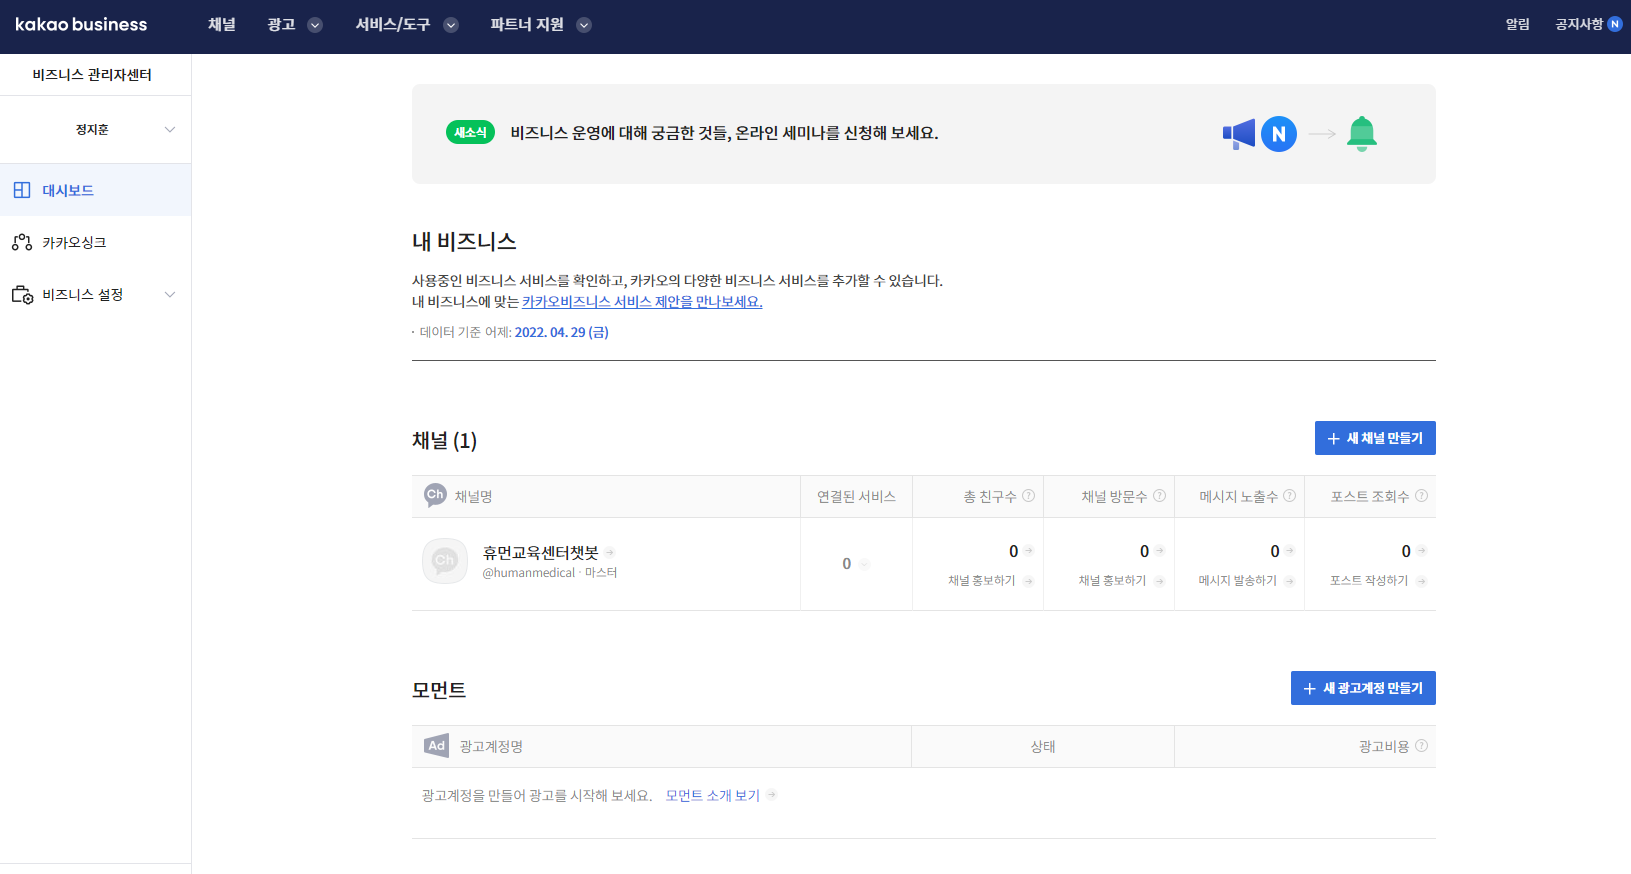Click the arrow next to 채널 방문수 value
Screen dimensions: 1631x874
click(1159, 550)
